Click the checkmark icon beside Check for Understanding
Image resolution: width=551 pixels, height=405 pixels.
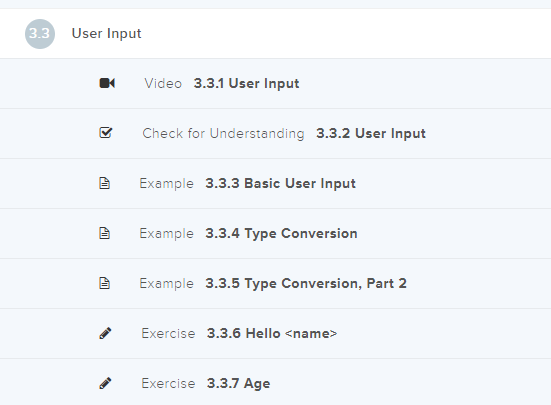pos(105,133)
